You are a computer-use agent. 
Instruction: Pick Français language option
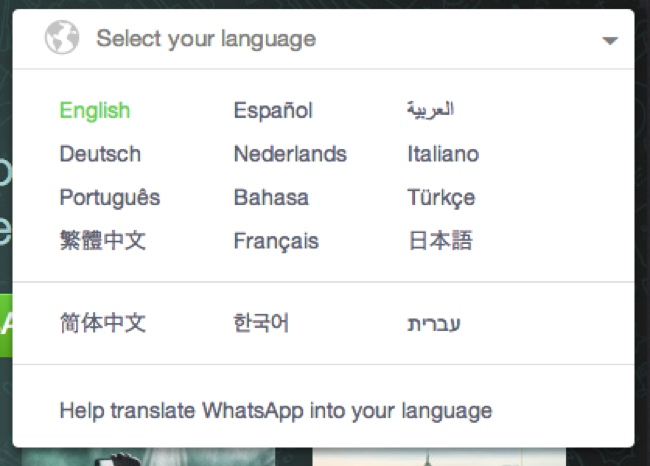point(276,241)
